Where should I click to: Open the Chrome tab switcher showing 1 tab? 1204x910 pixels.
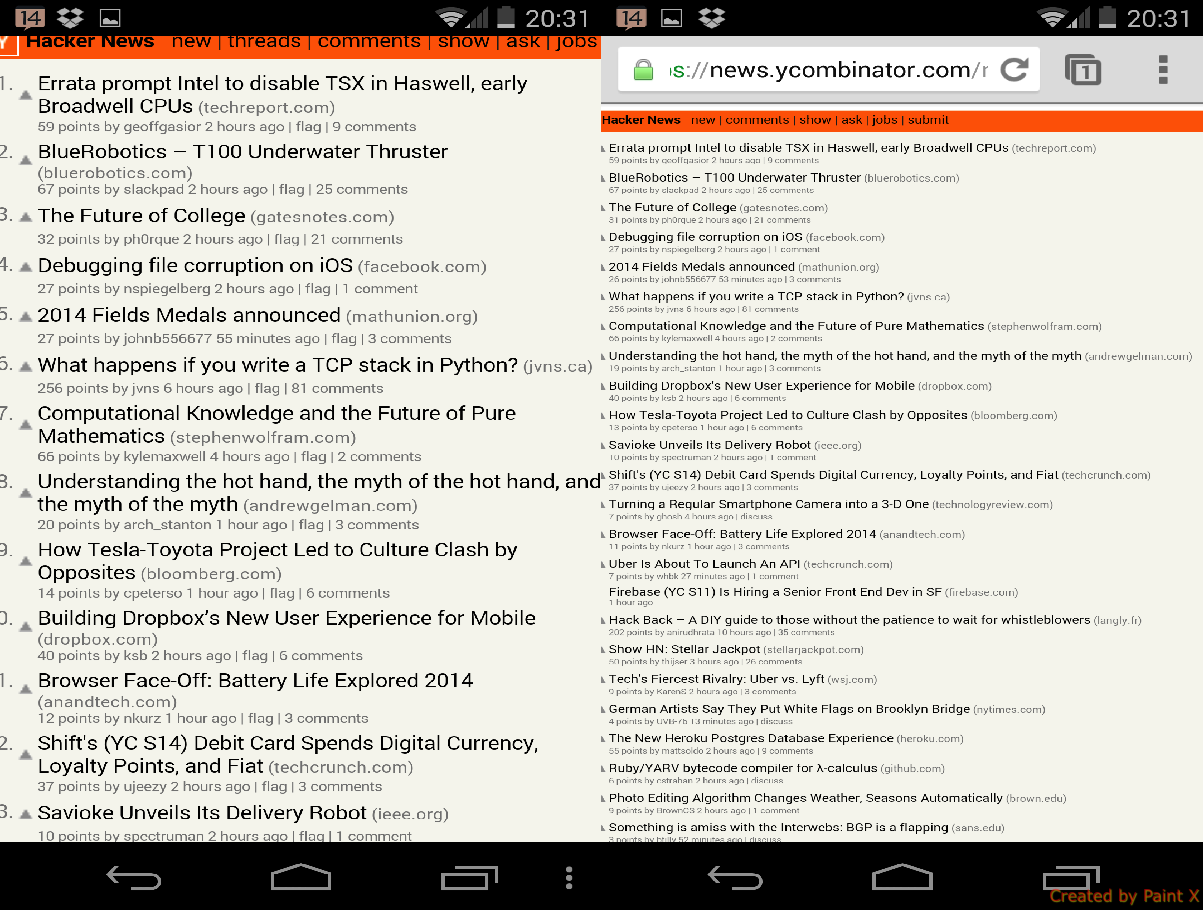pos(1083,70)
